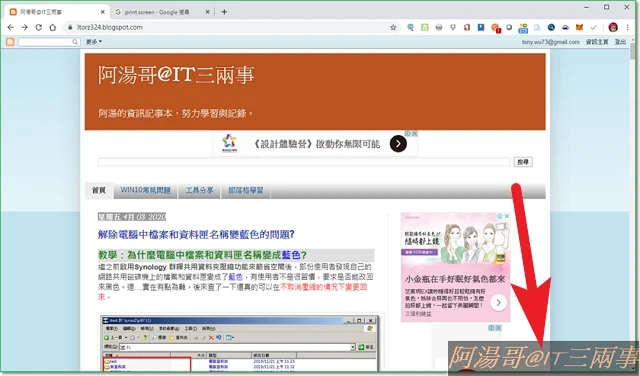Open the pale document extension icon

pyautogui.click(x=537, y=27)
